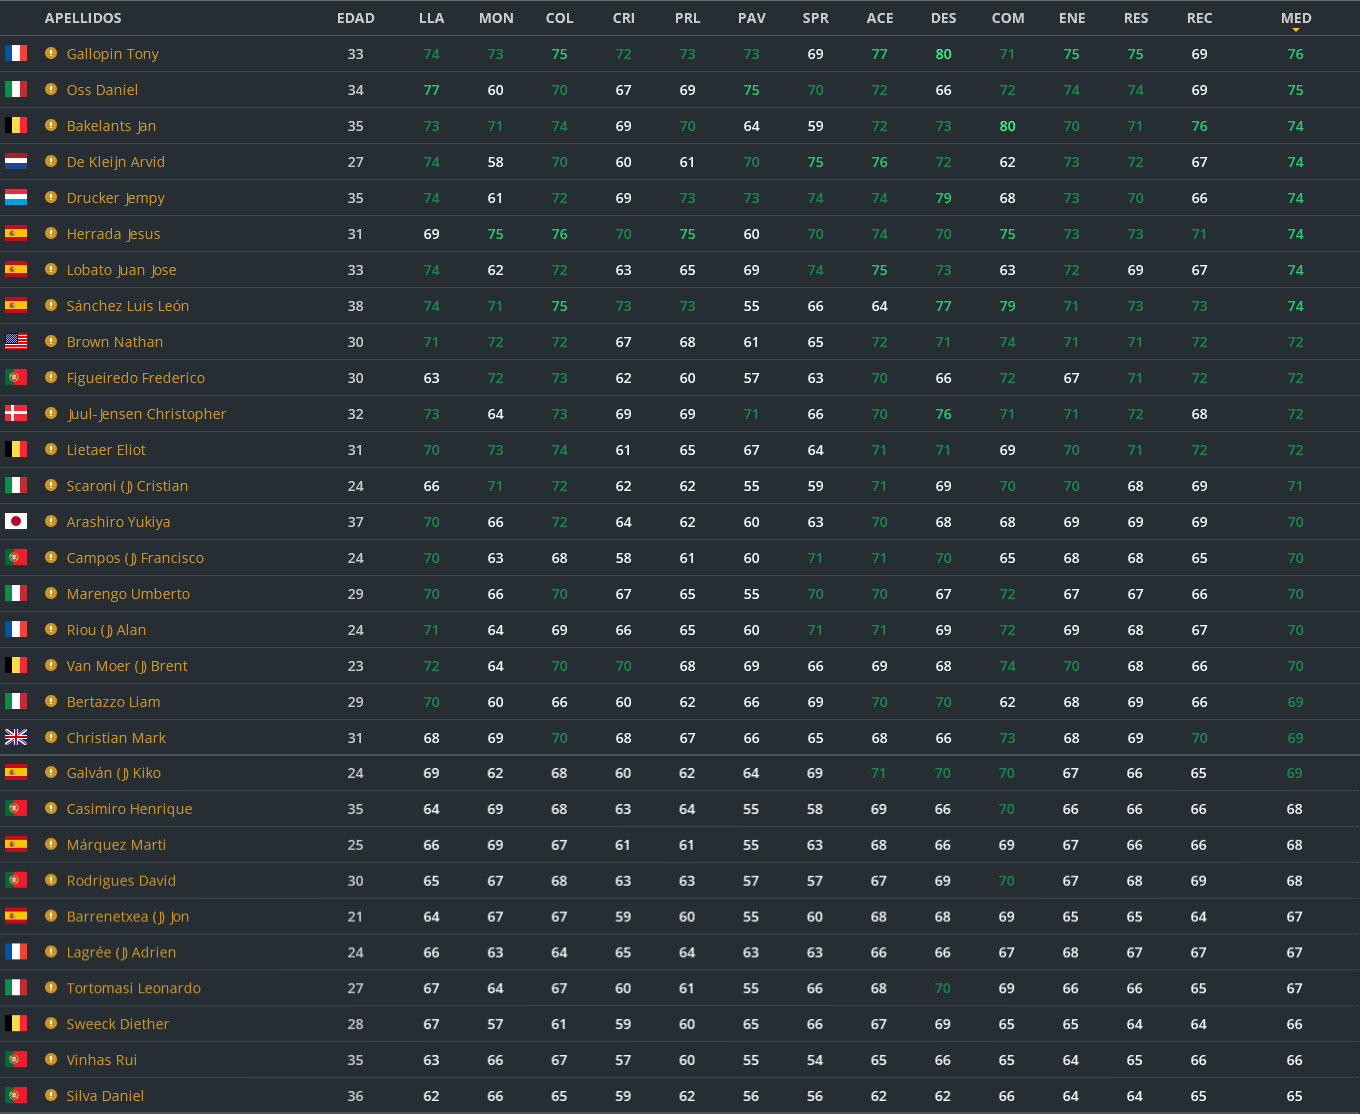The width and height of the screenshot is (1360, 1114).
Task: Sort riders by CRI column header
Action: click(x=624, y=18)
